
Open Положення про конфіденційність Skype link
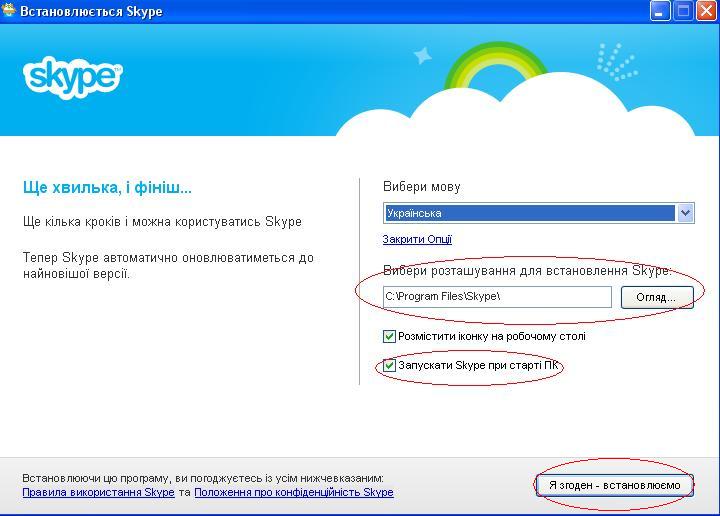[294, 492]
